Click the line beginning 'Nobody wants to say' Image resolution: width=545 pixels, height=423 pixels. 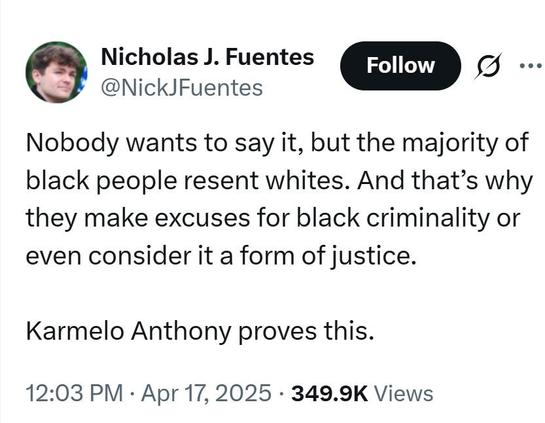(x=277, y=143)
